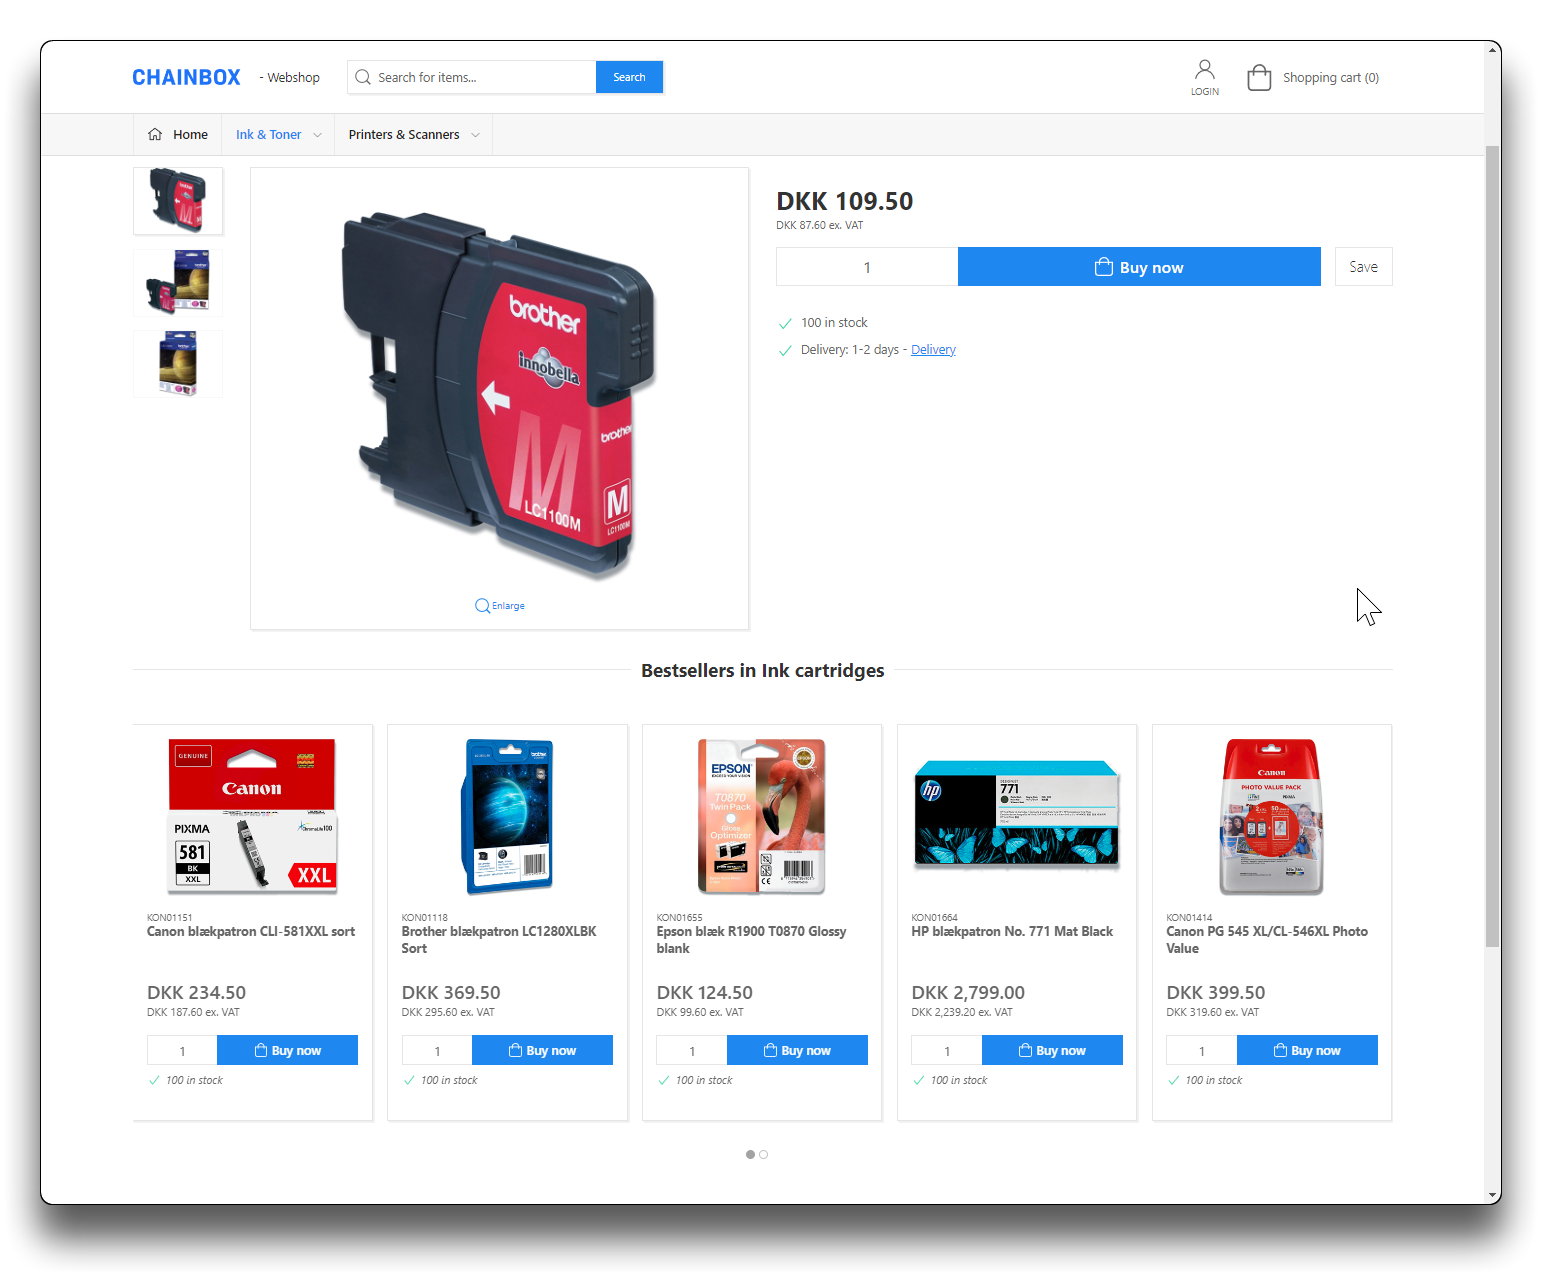Click the 'DKK 369.50' price

pyautogui.click(x=451, y=992)
